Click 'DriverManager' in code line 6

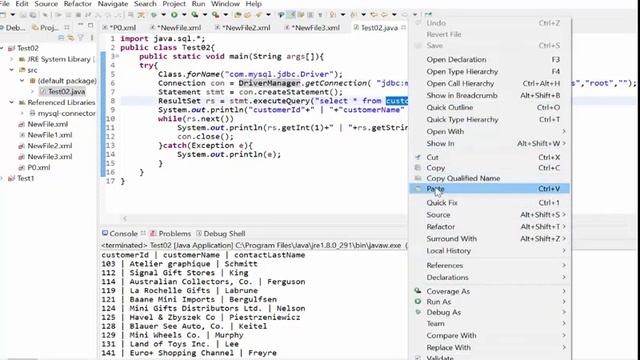coord(269,83)
